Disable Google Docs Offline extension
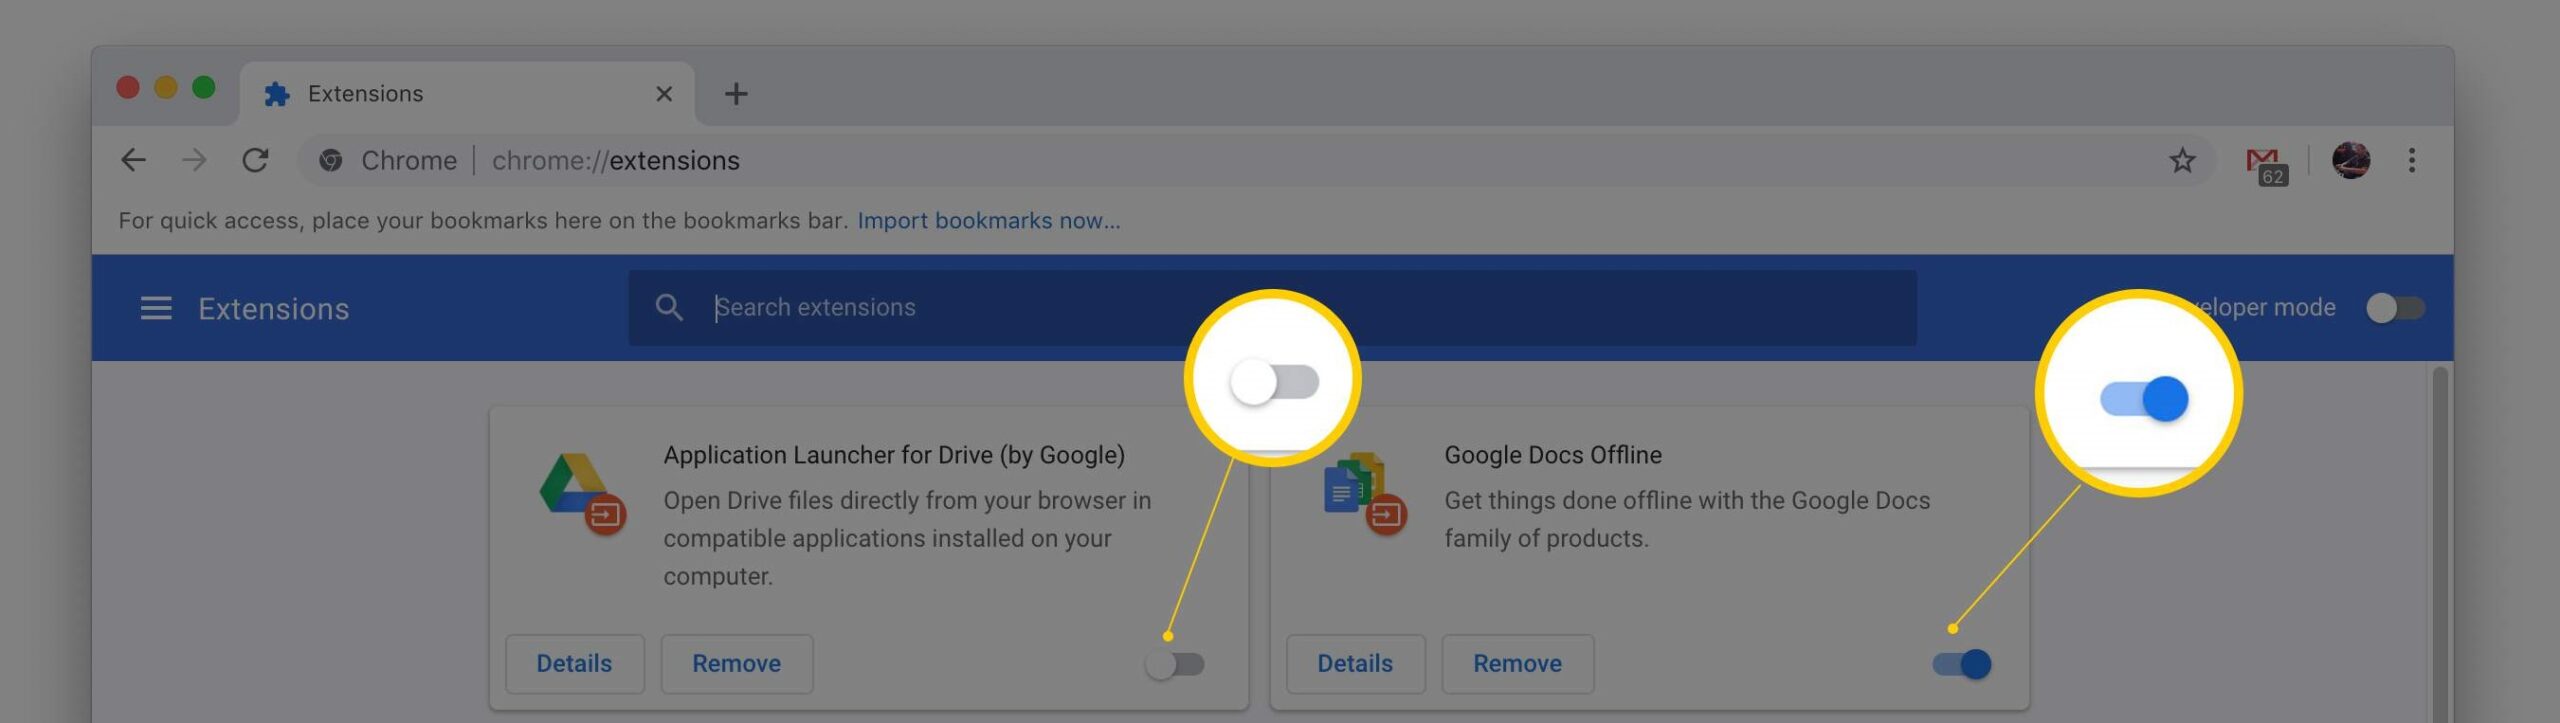 pos(1962,664)
